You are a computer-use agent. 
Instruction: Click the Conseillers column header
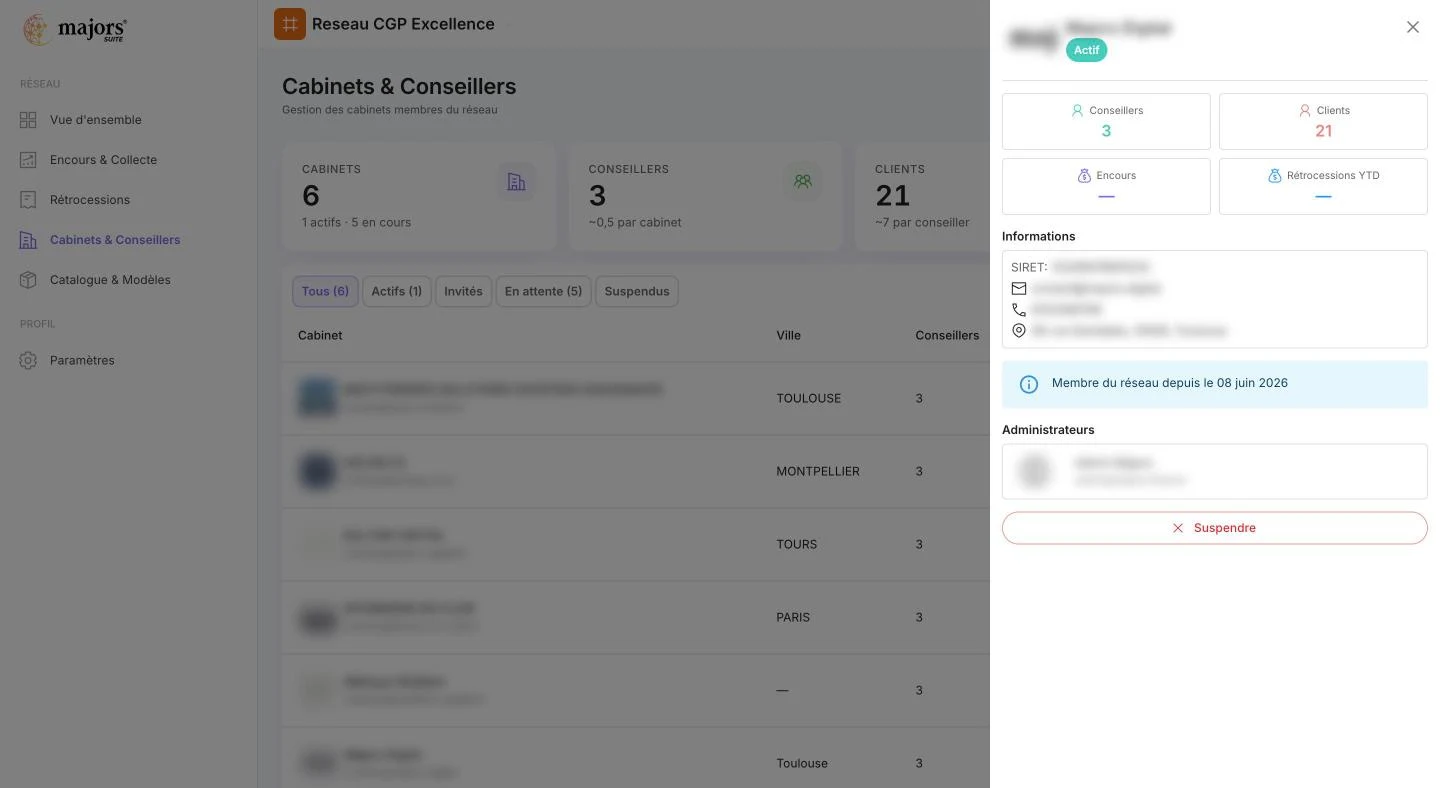click(947, 335)
